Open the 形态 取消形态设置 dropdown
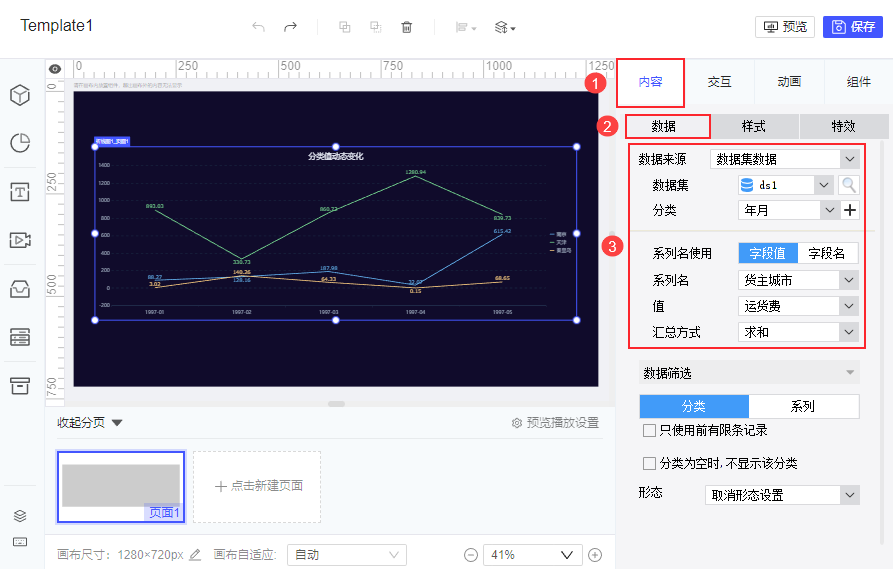 coord(782,495)
